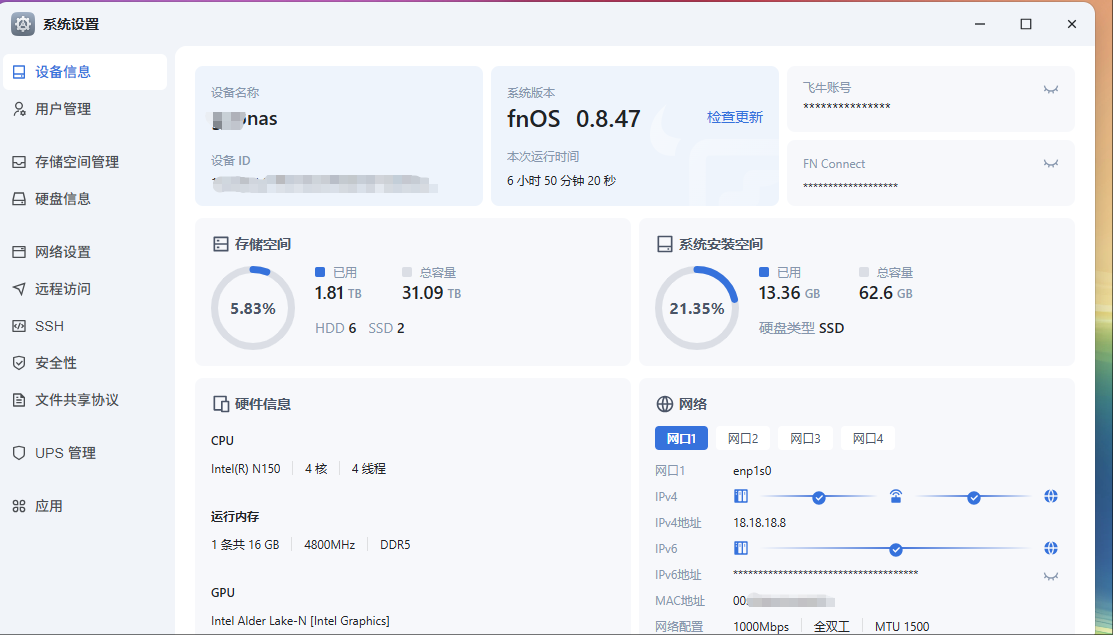Screen dimensions: 1113x635
Task: Click the 网络 globe header icon
Action: tap(664, 404)
